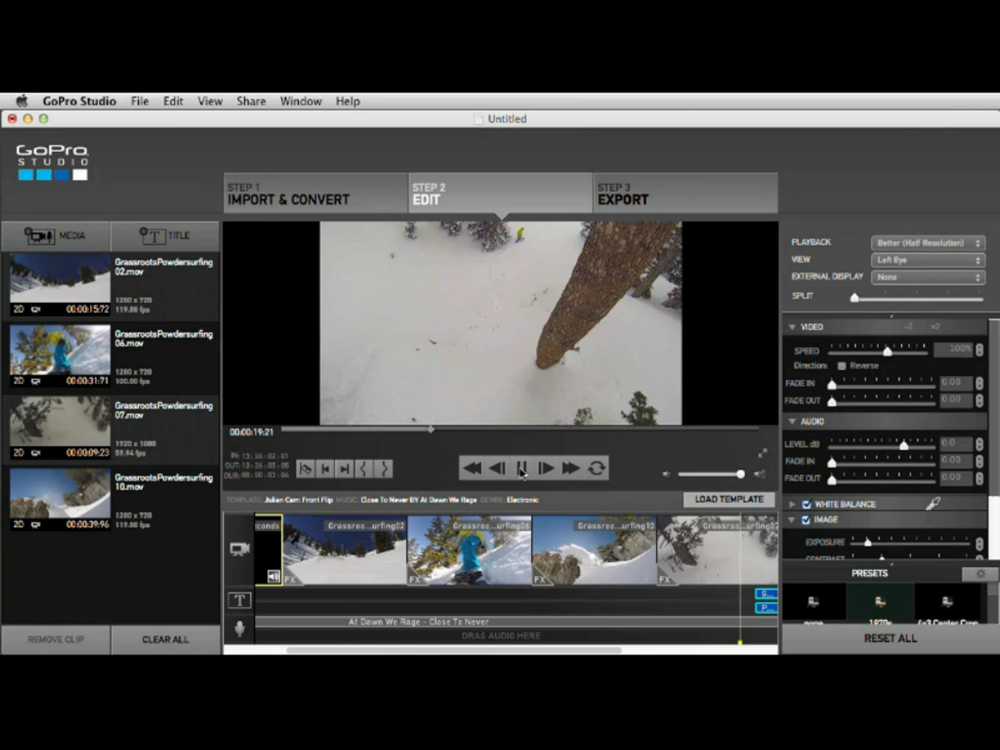Screen dimensions: 1000x750
Task: Click the Remove Clip button
Action: click(x=55, y=640)
